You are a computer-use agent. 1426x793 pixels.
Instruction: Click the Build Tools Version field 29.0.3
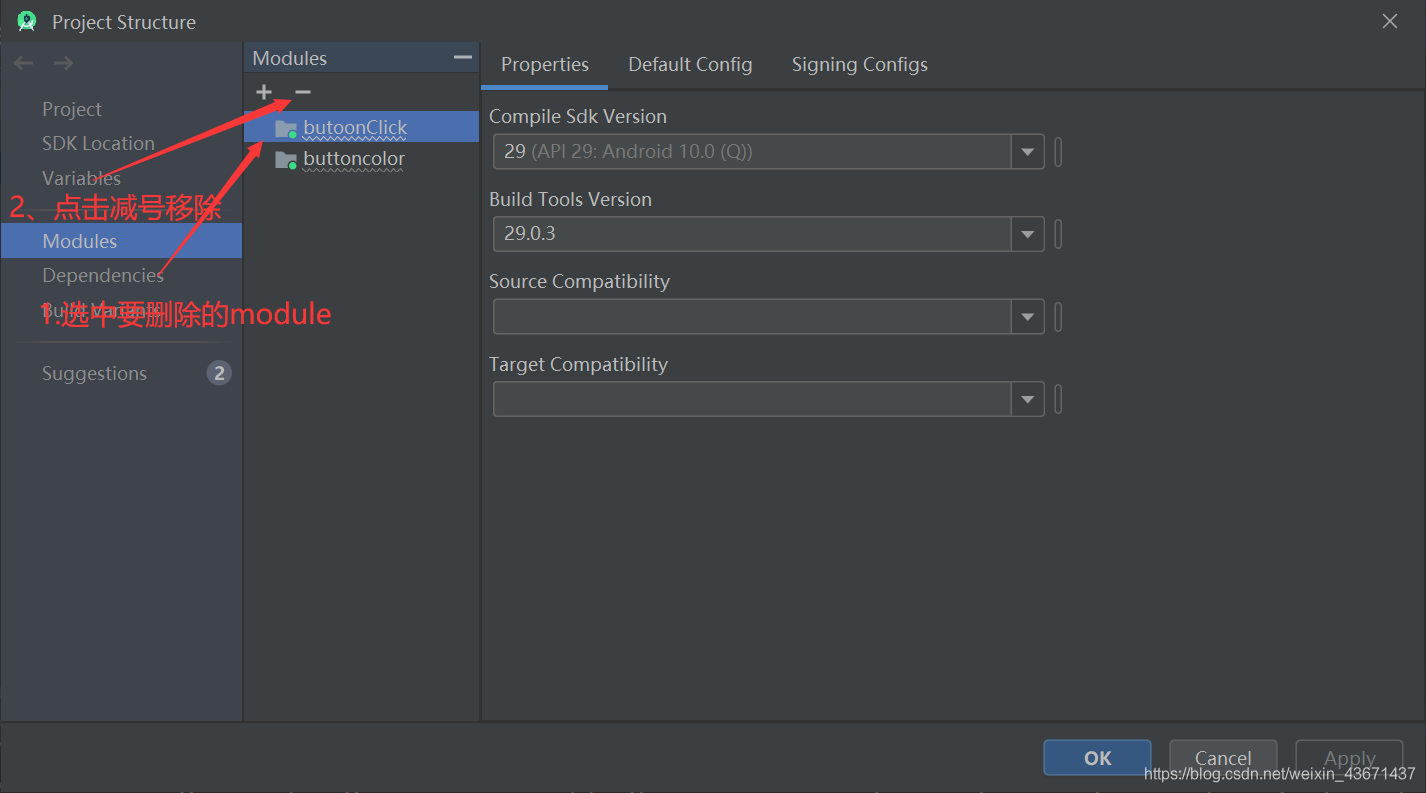point(753,234)
